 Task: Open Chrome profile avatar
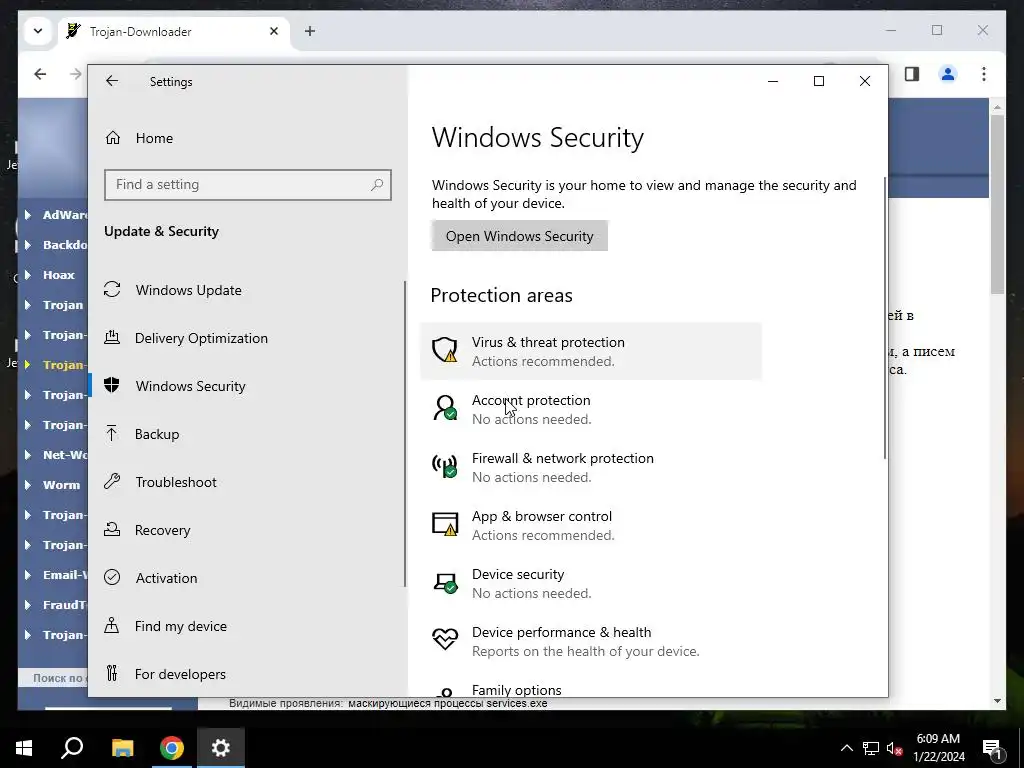click(948, 74)
